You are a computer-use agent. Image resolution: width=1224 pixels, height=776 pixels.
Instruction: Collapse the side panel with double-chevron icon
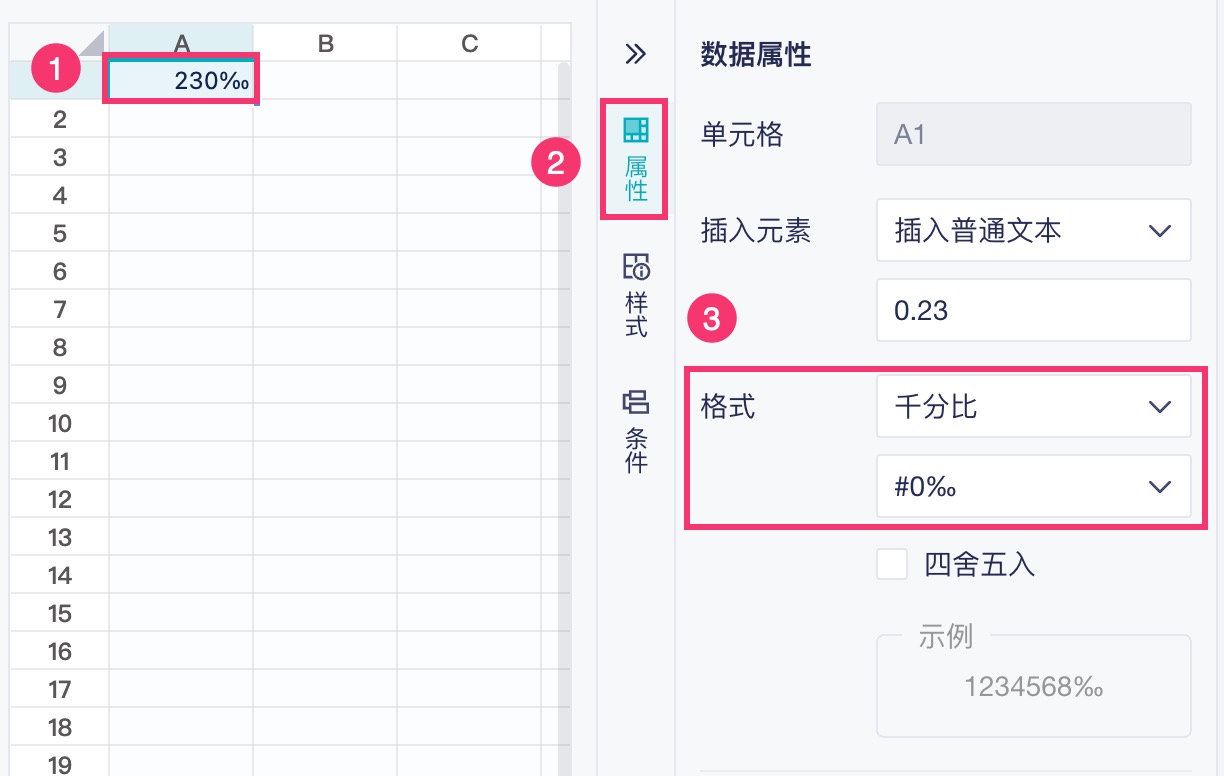[x=635, y=54]
